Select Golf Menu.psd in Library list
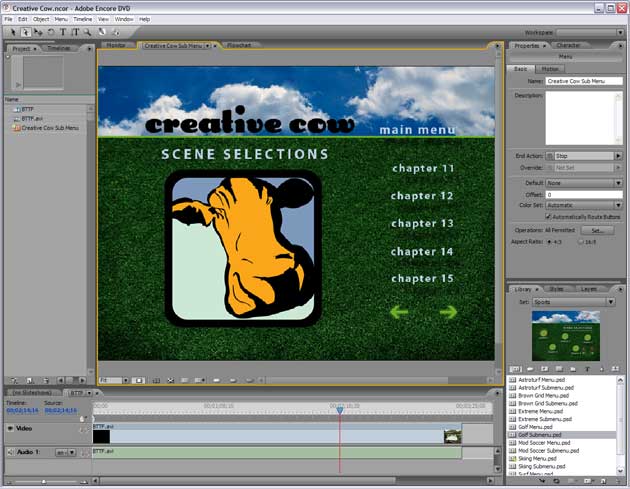 pyautogui.click(x=535, y=427)
